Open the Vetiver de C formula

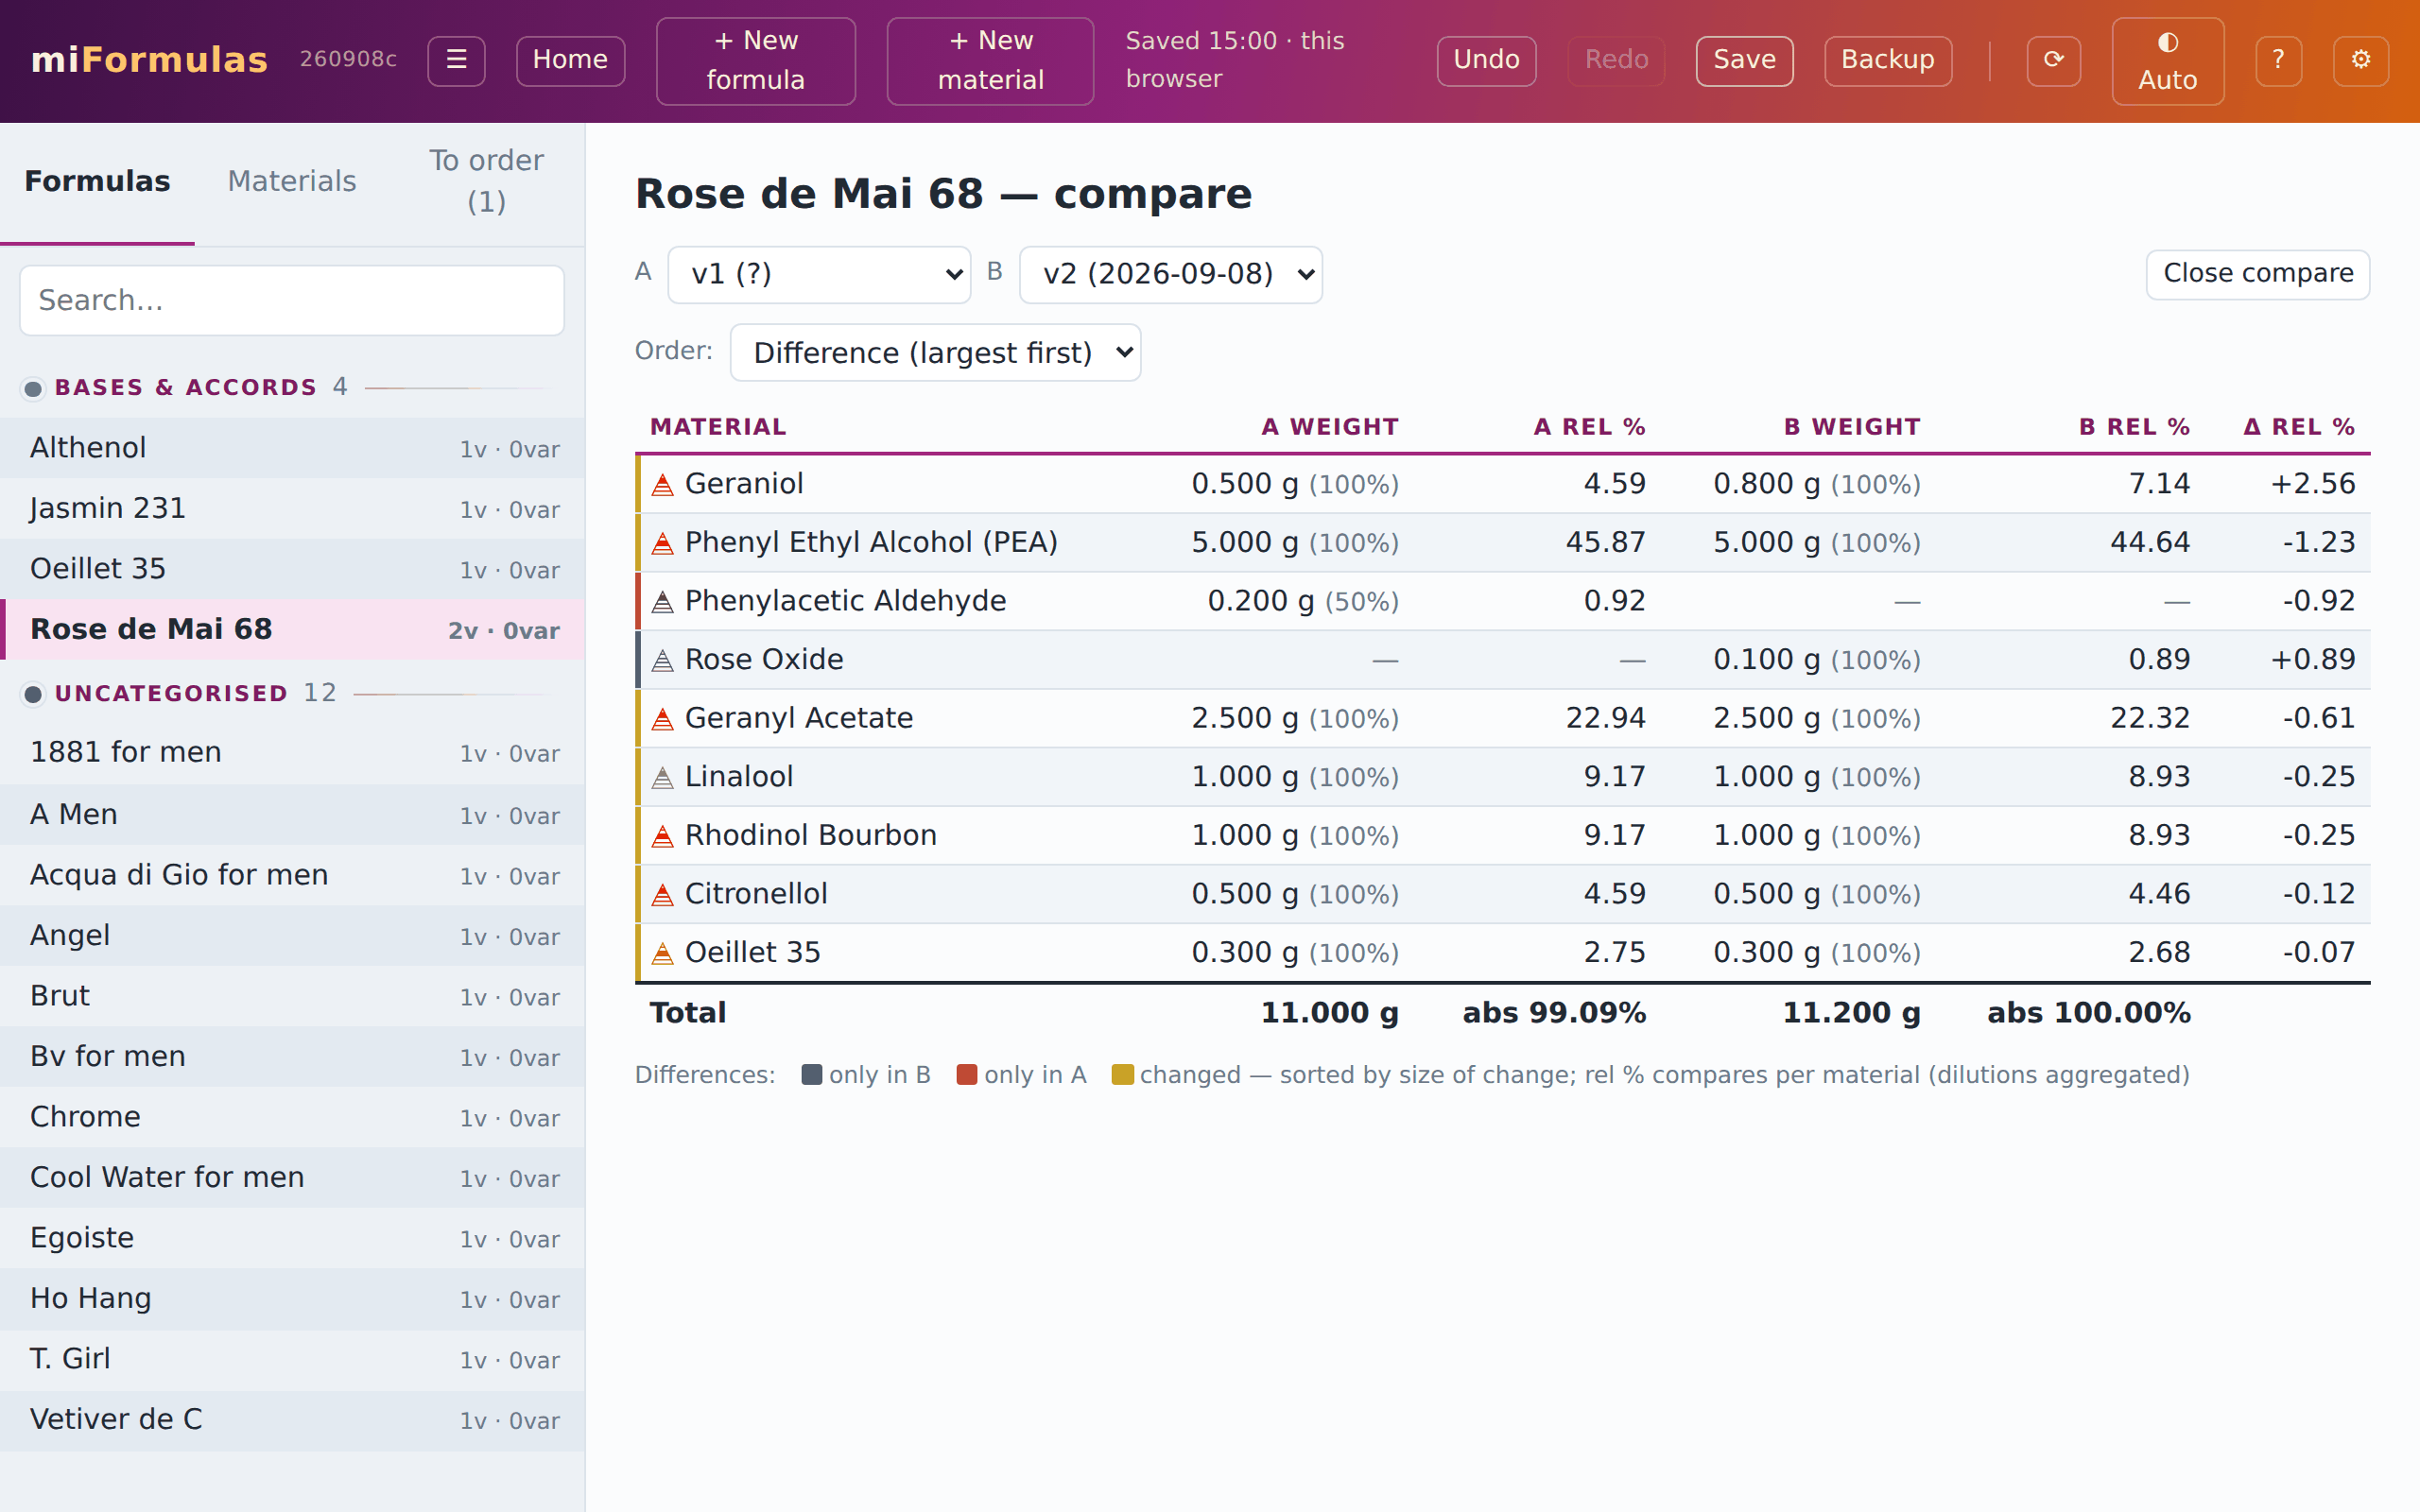pyautogui.click(x=292, y=1420)
